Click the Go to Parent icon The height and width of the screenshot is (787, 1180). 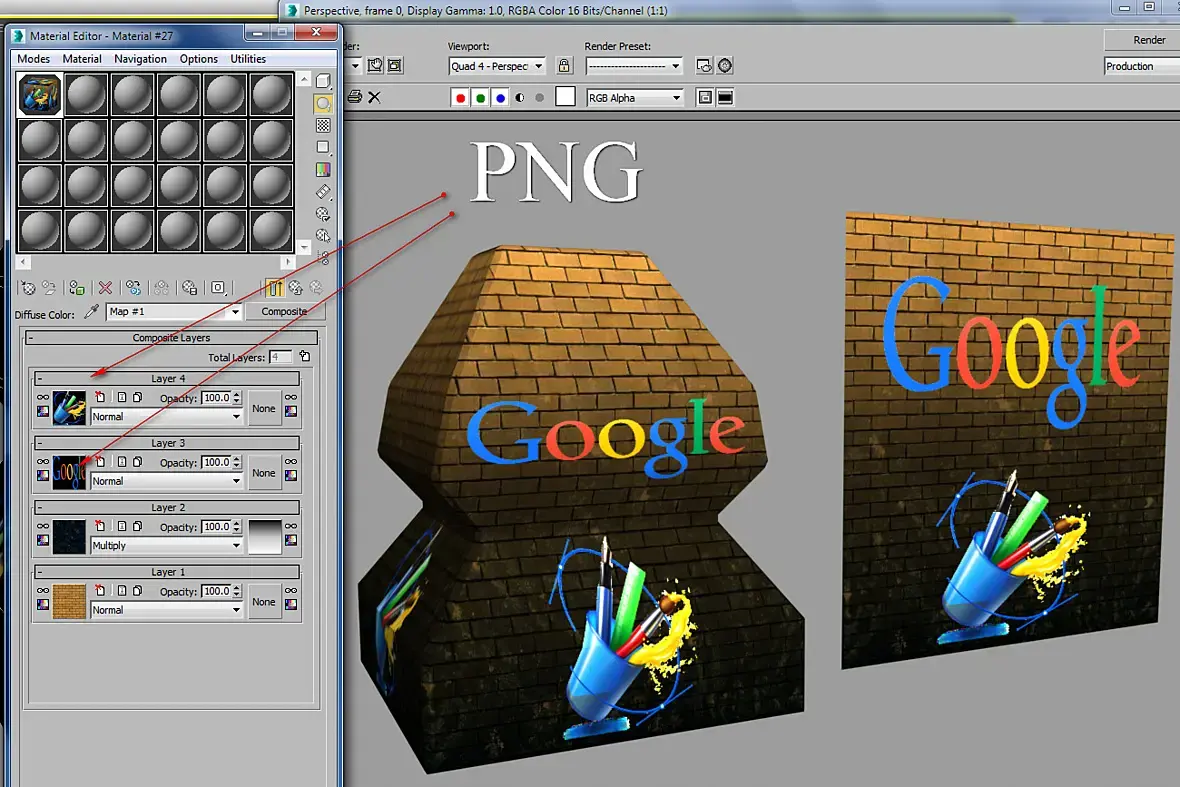[296, 287]
